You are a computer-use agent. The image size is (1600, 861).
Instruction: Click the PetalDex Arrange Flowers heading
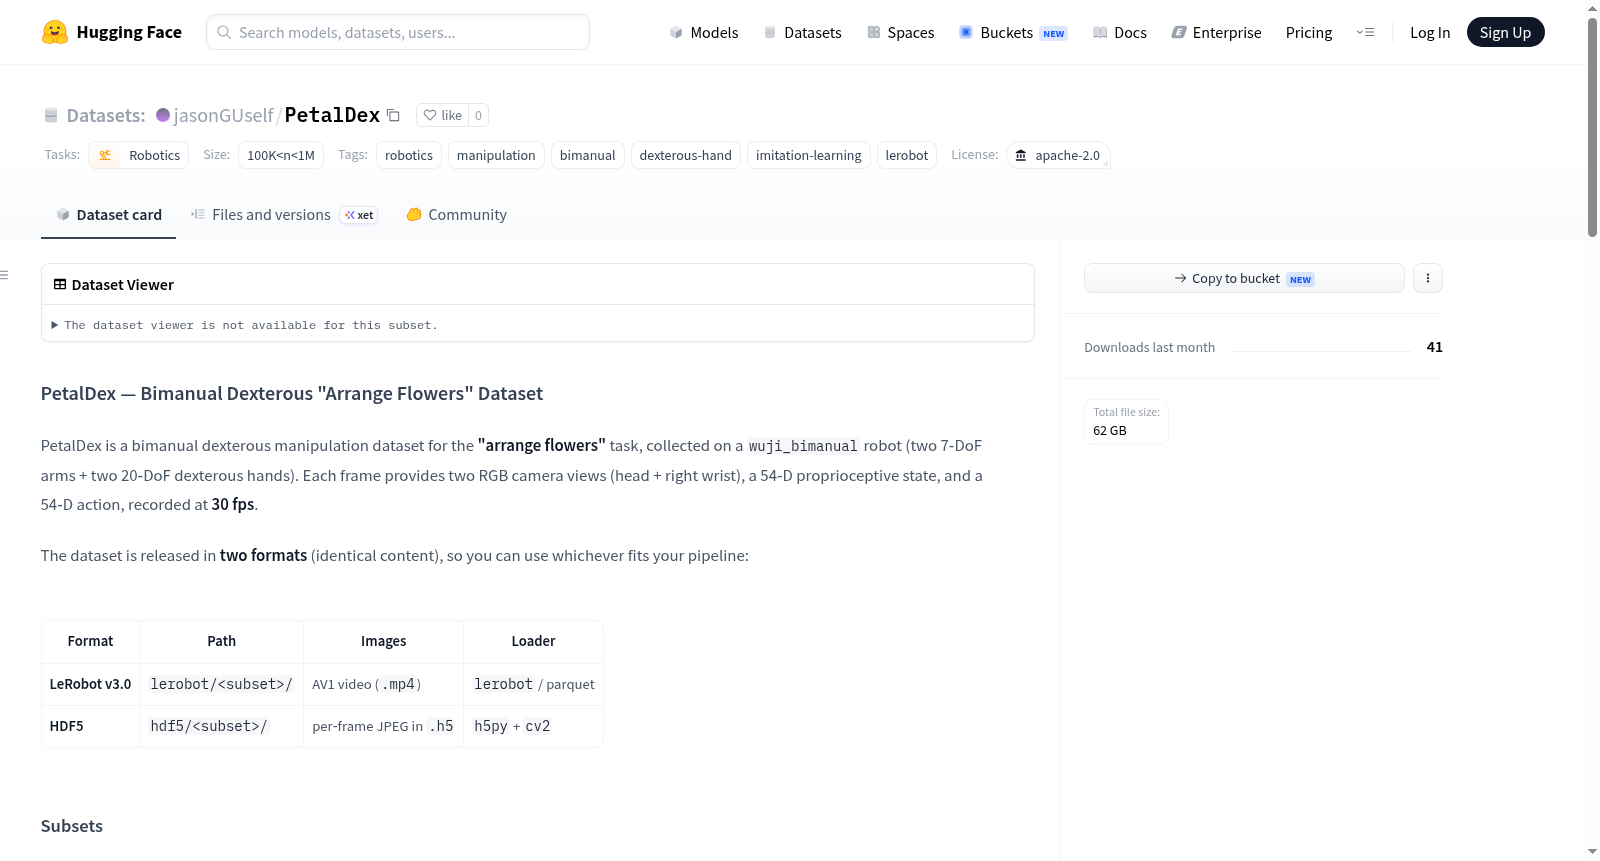coord(292,394)
